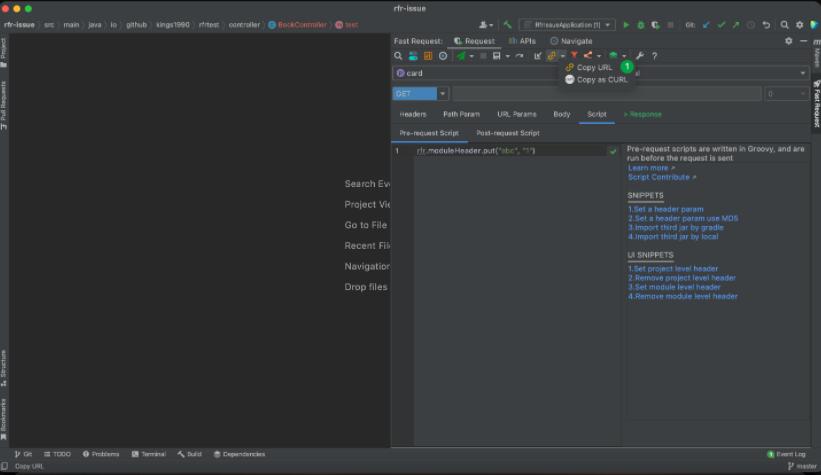This screenshot has width=821, height=475.
Task: Click the build hammer icon
Action: pos(508,24)
